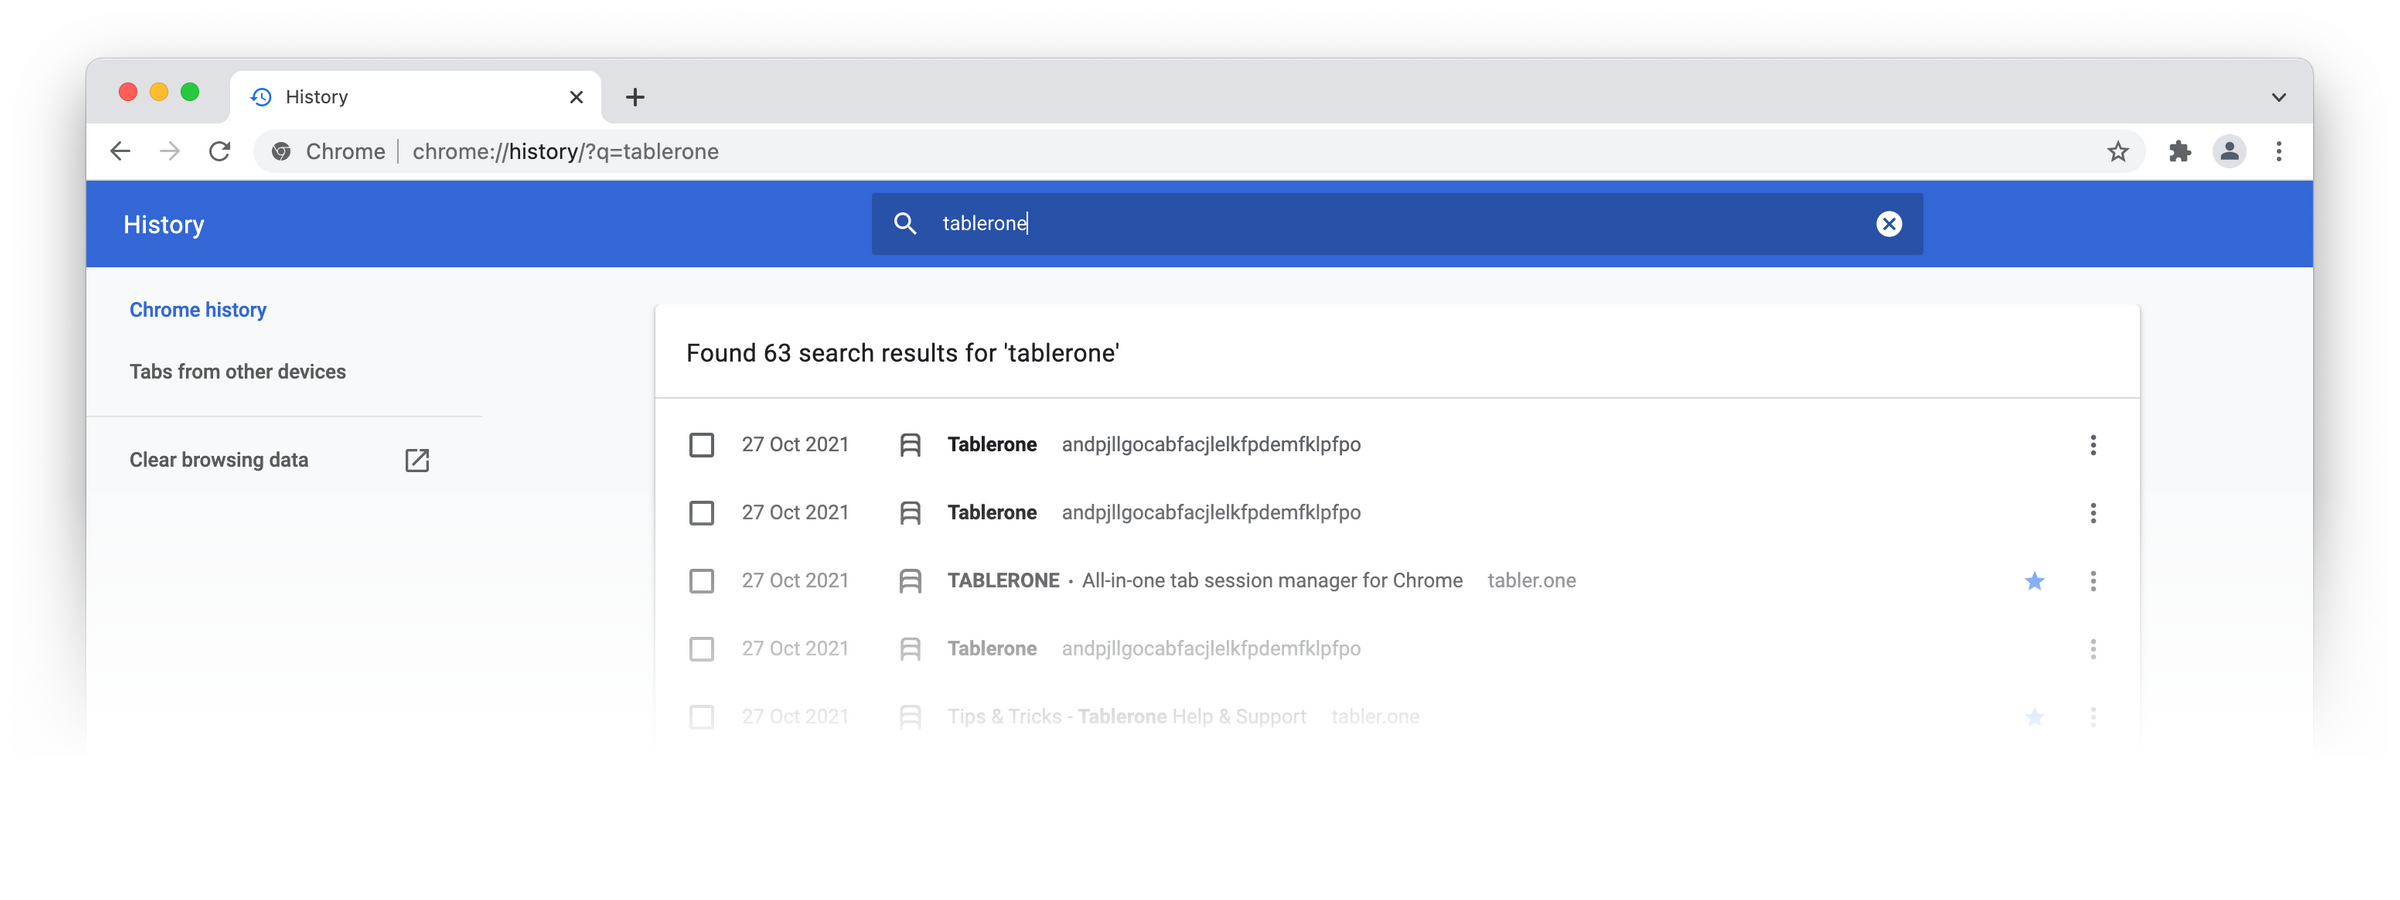2400x900 pixels.
Task: Go back using the back arrow
Action: 120,151
